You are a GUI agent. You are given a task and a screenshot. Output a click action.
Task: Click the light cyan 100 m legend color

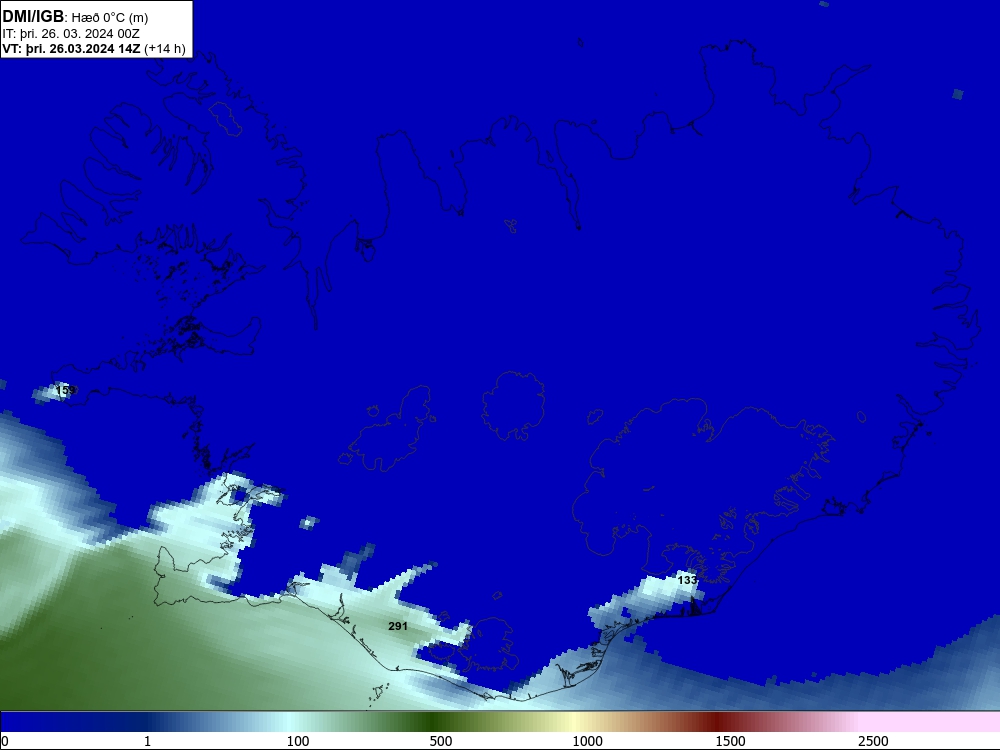coord(290,721)
